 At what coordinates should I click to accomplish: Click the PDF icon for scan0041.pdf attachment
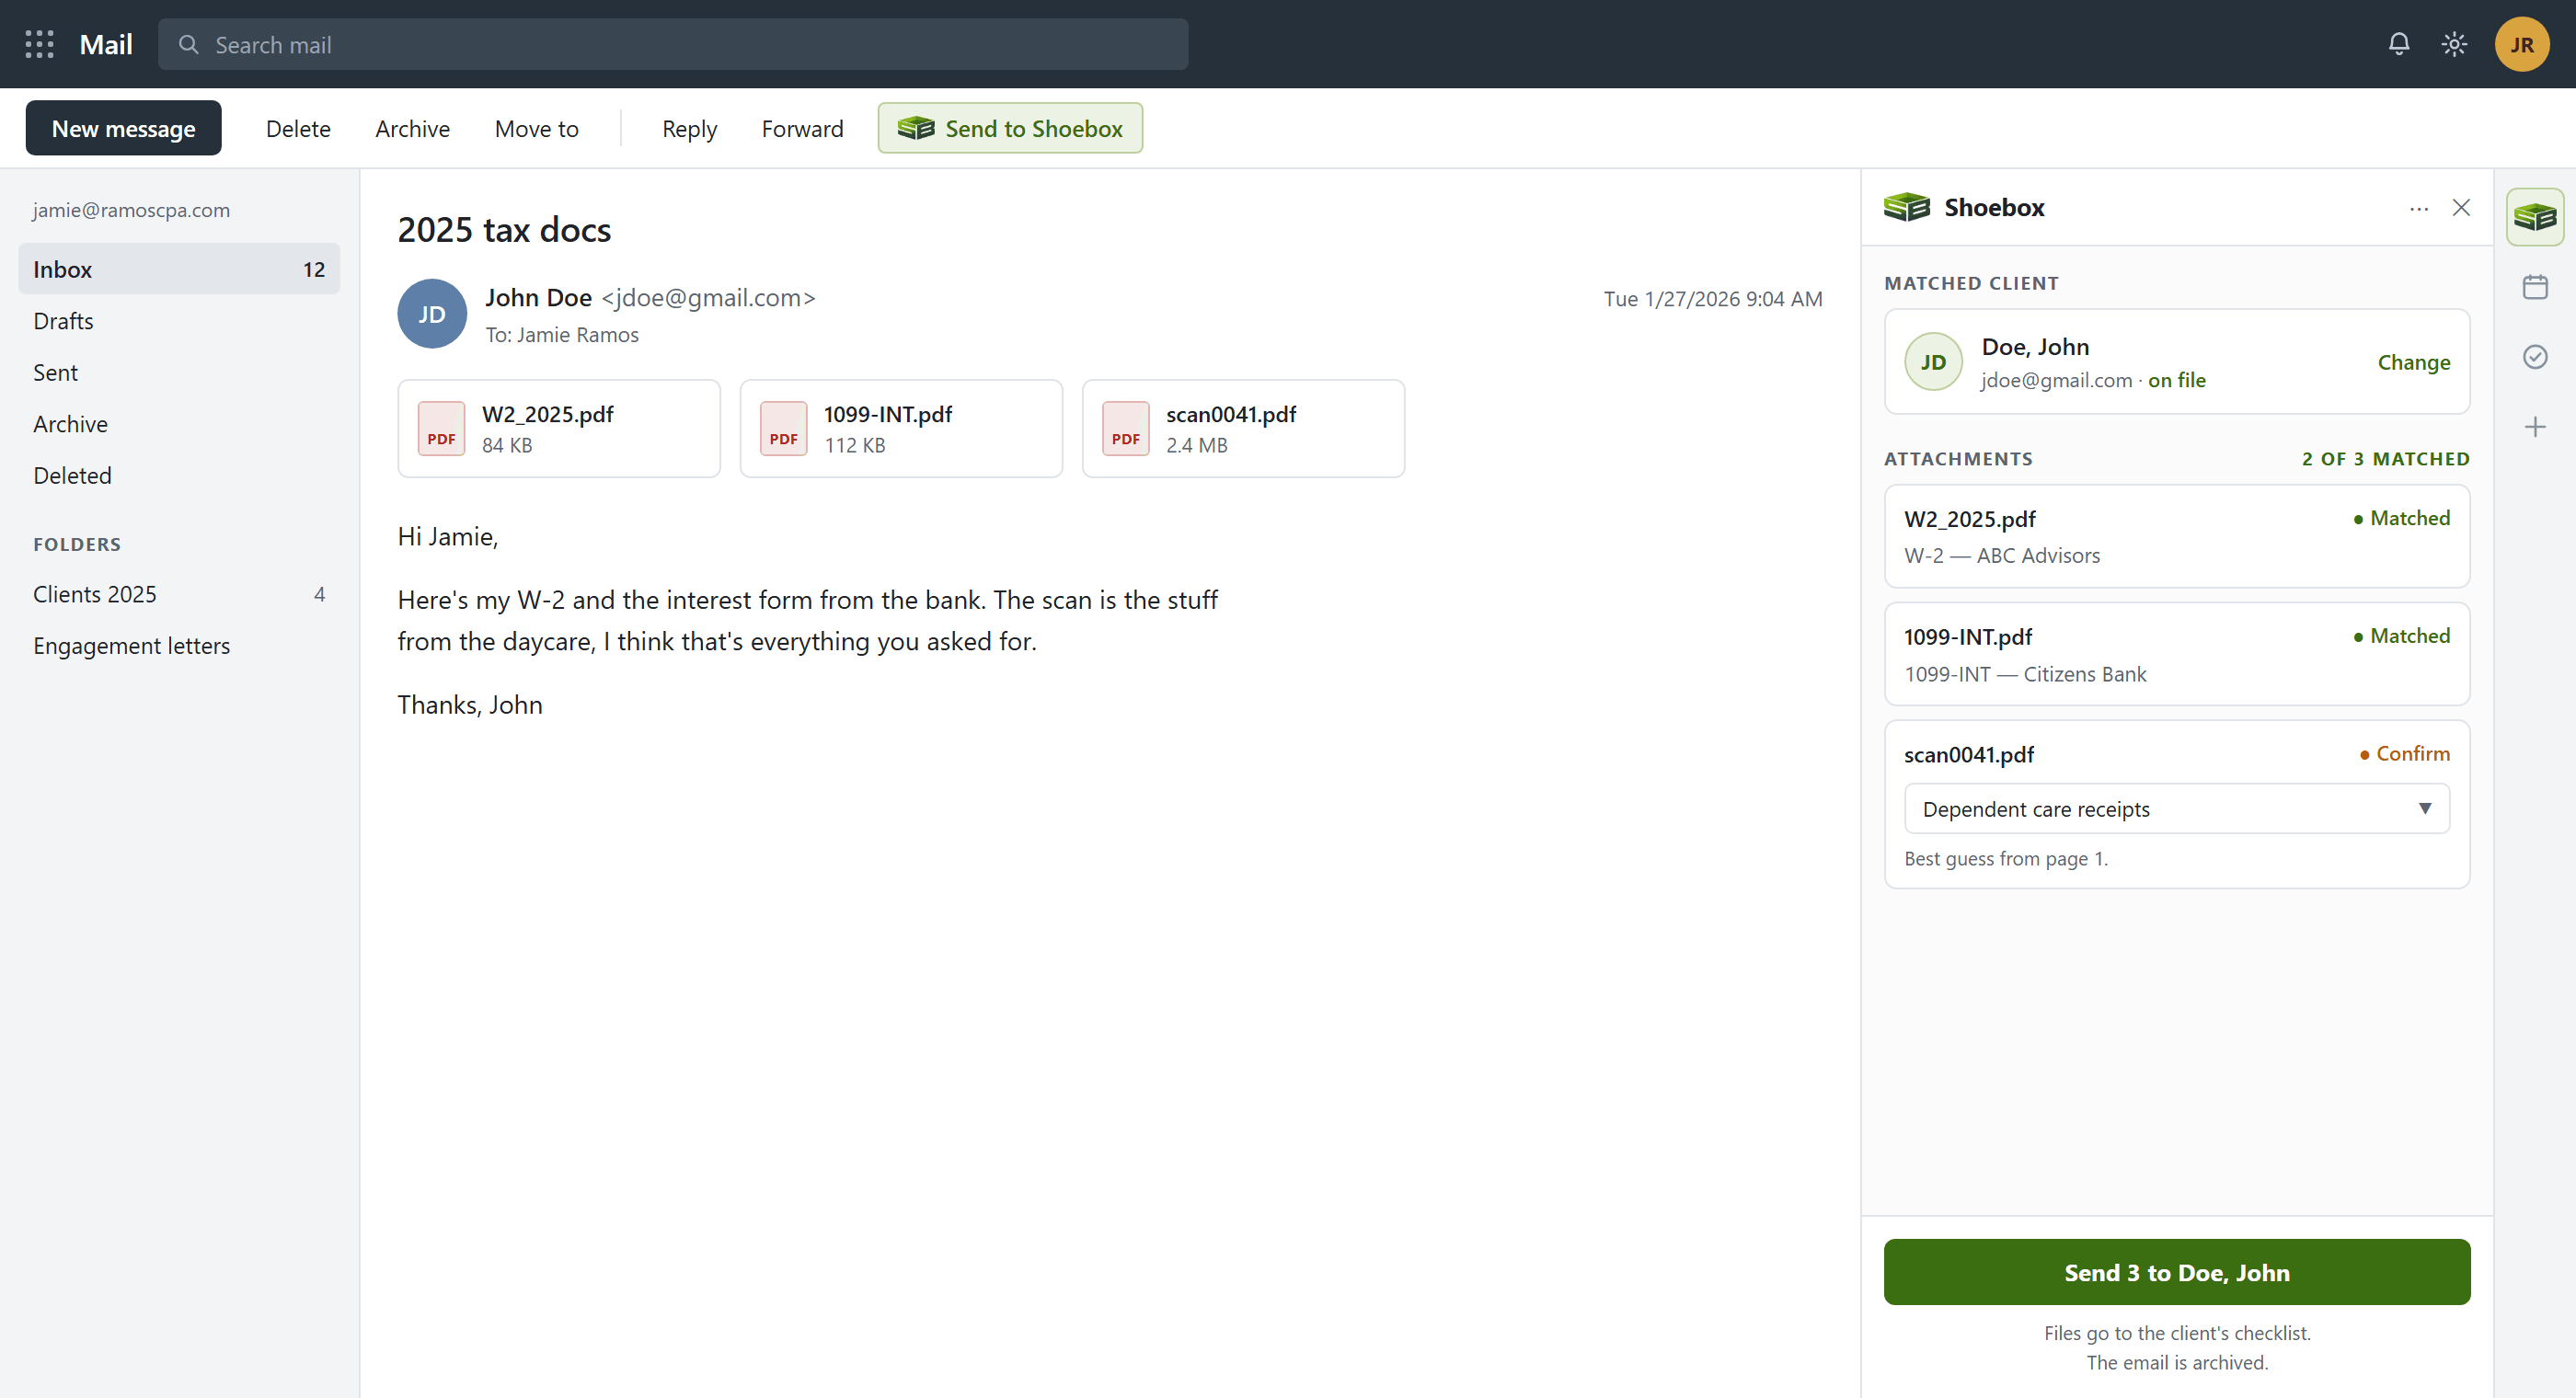pyautogui.click(x=1125, y=428)
